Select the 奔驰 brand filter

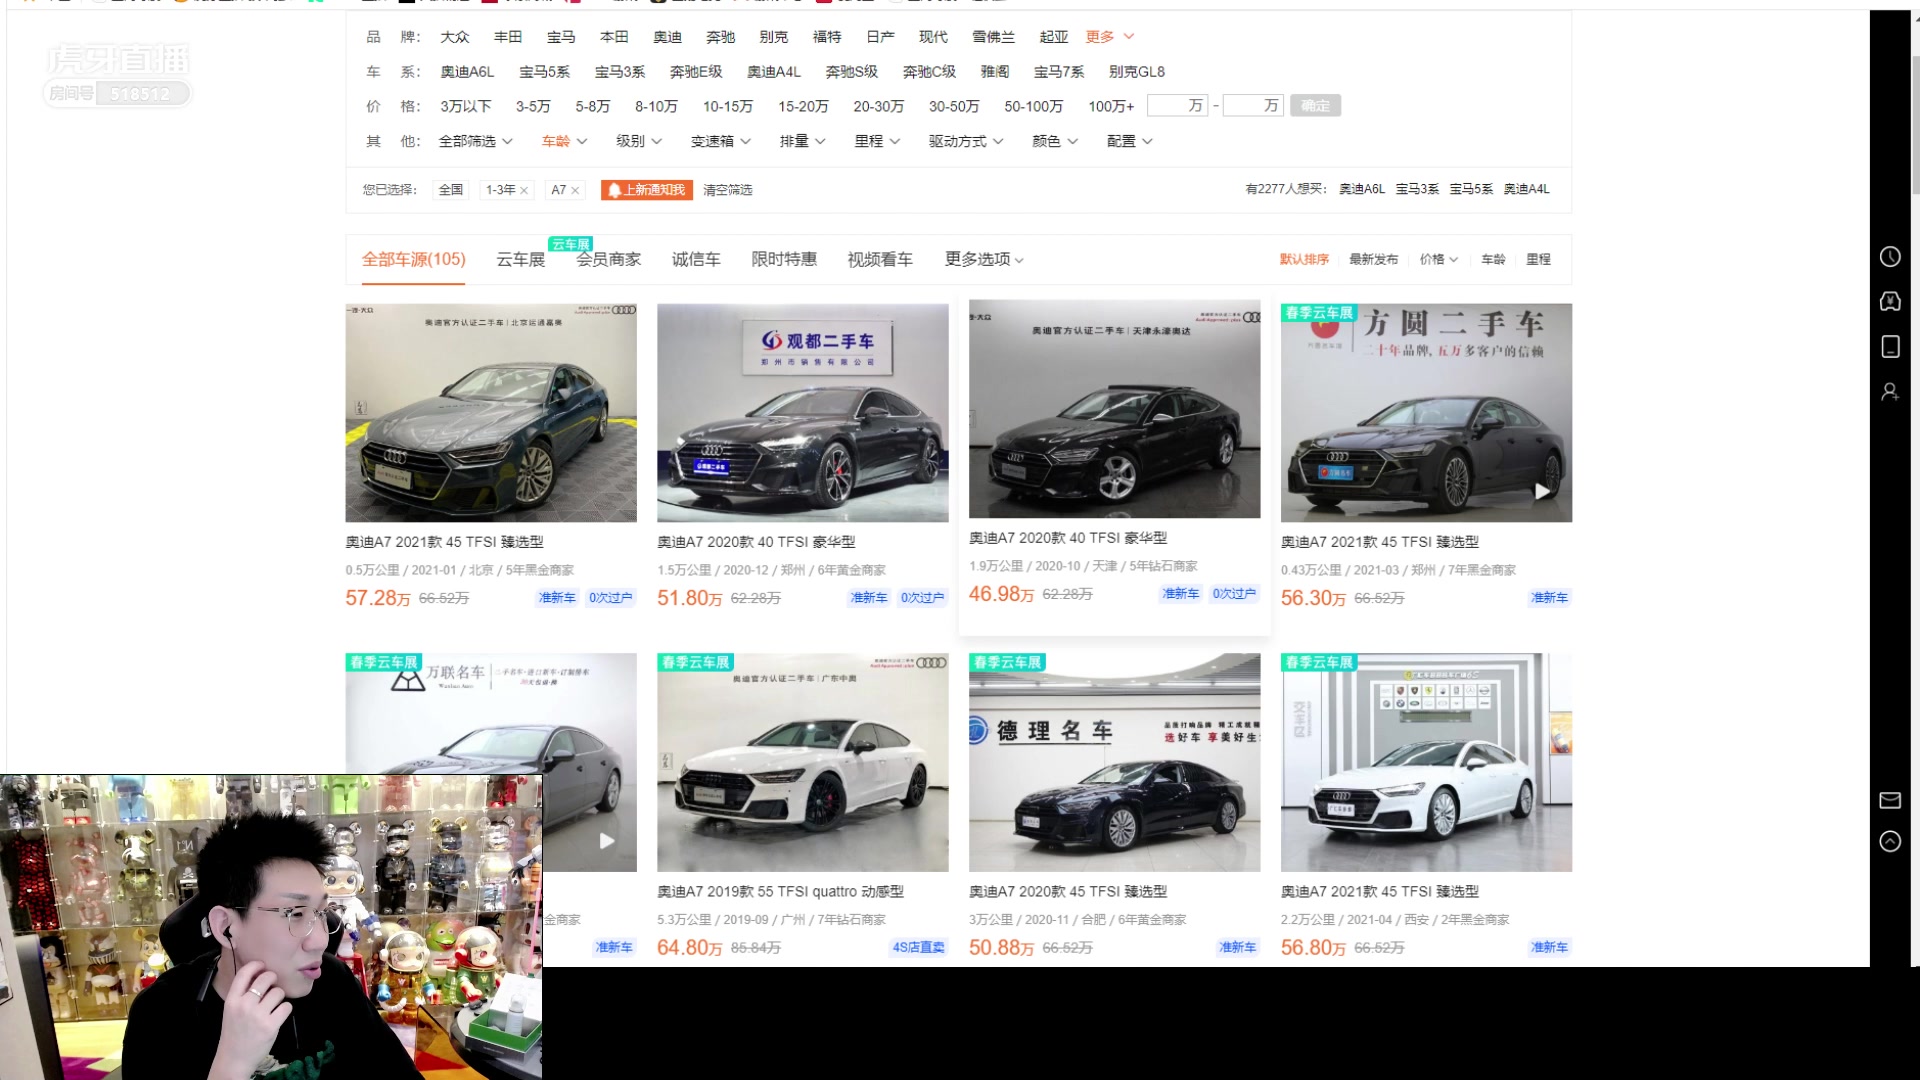pos(720,37)
